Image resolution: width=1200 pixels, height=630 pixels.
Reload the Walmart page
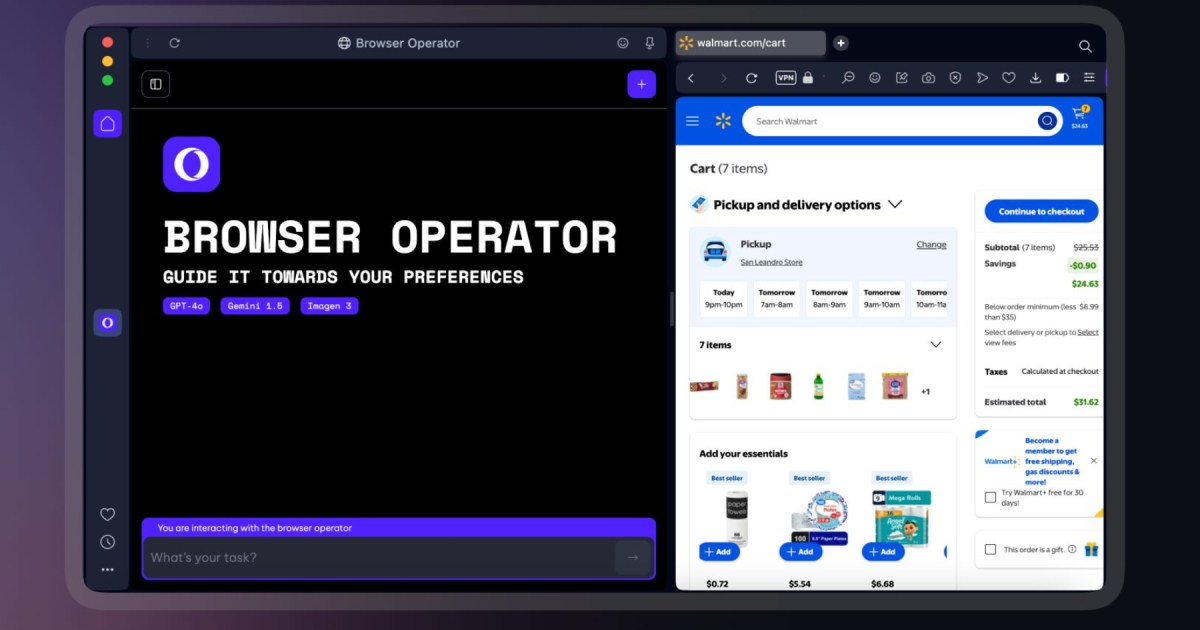(752, 78)
